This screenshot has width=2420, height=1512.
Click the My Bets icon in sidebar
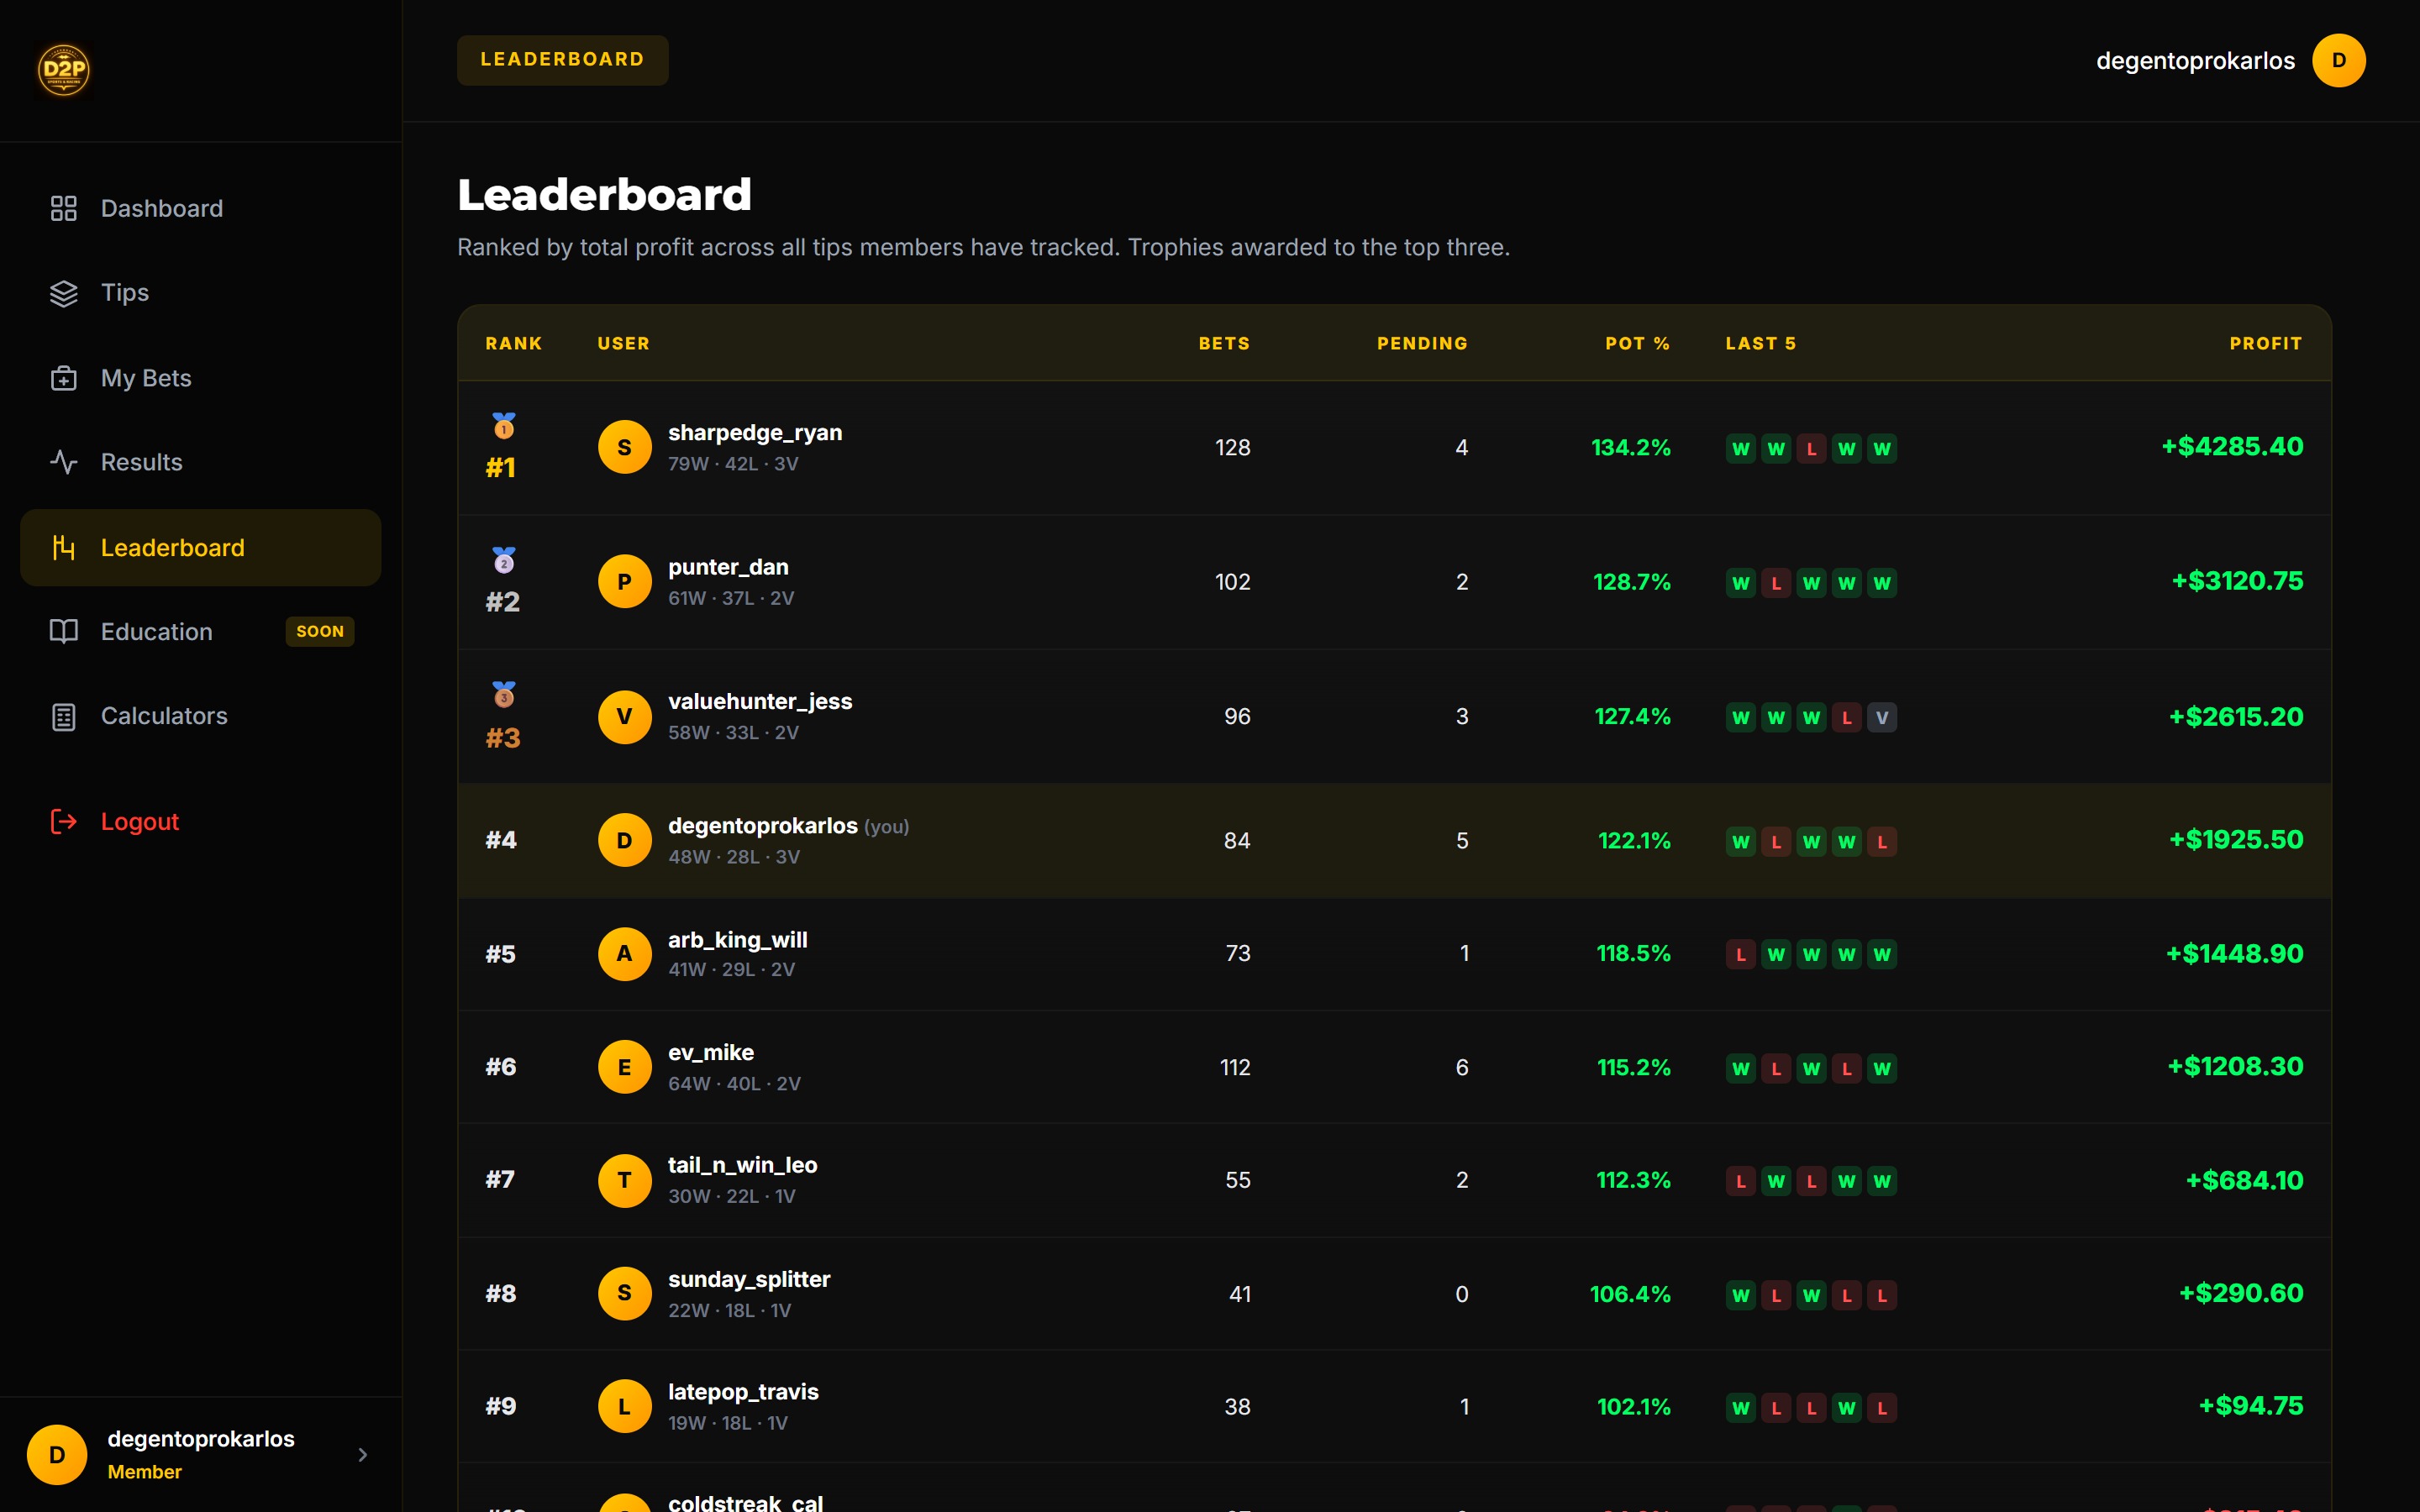coord(64,378)
